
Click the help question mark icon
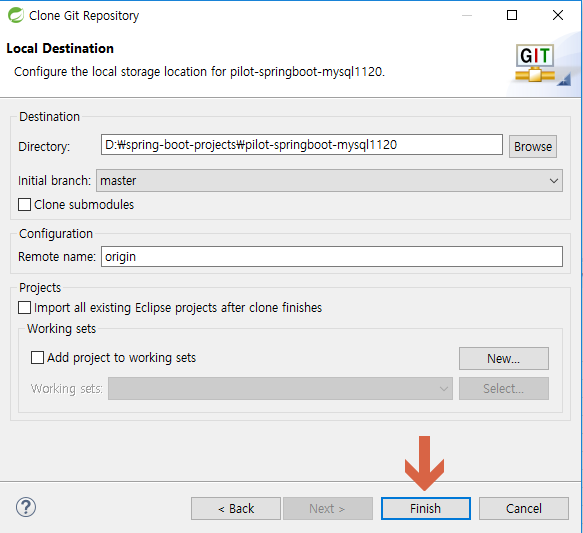(26, 507)
